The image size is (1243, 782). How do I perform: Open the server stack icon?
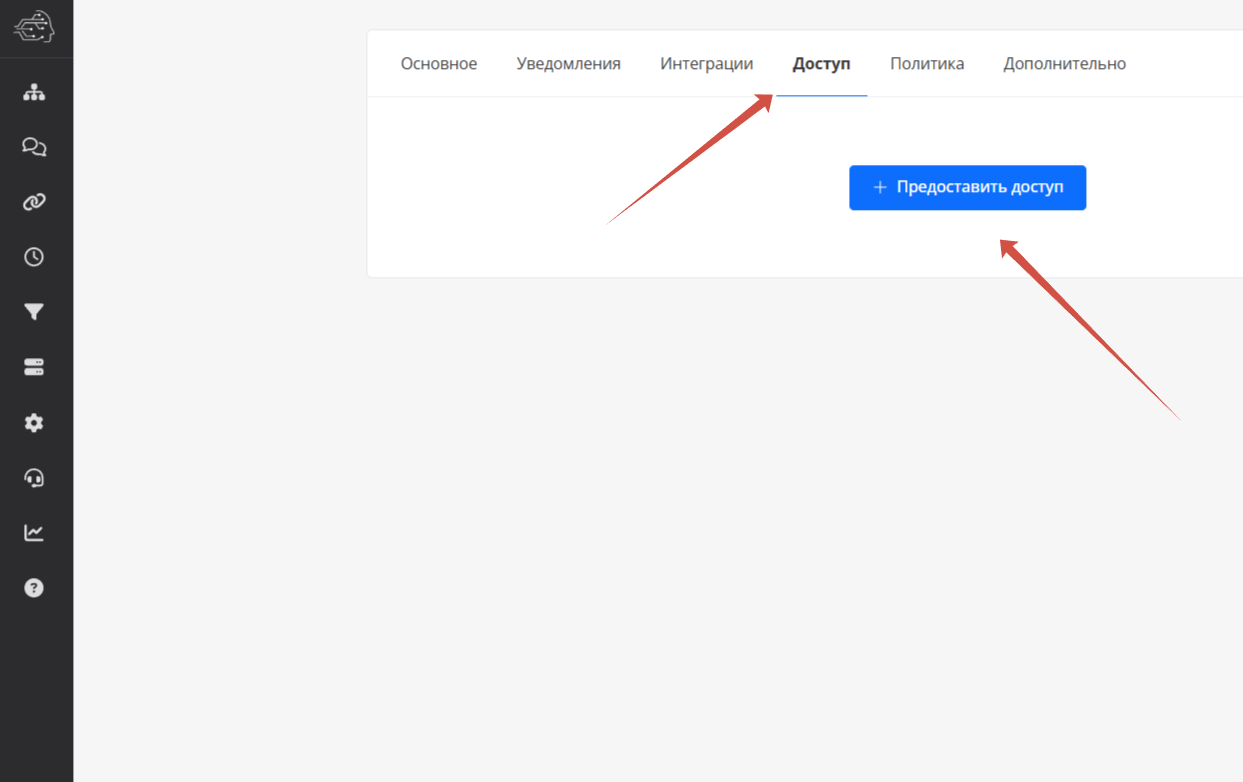(x=34, y=367)
